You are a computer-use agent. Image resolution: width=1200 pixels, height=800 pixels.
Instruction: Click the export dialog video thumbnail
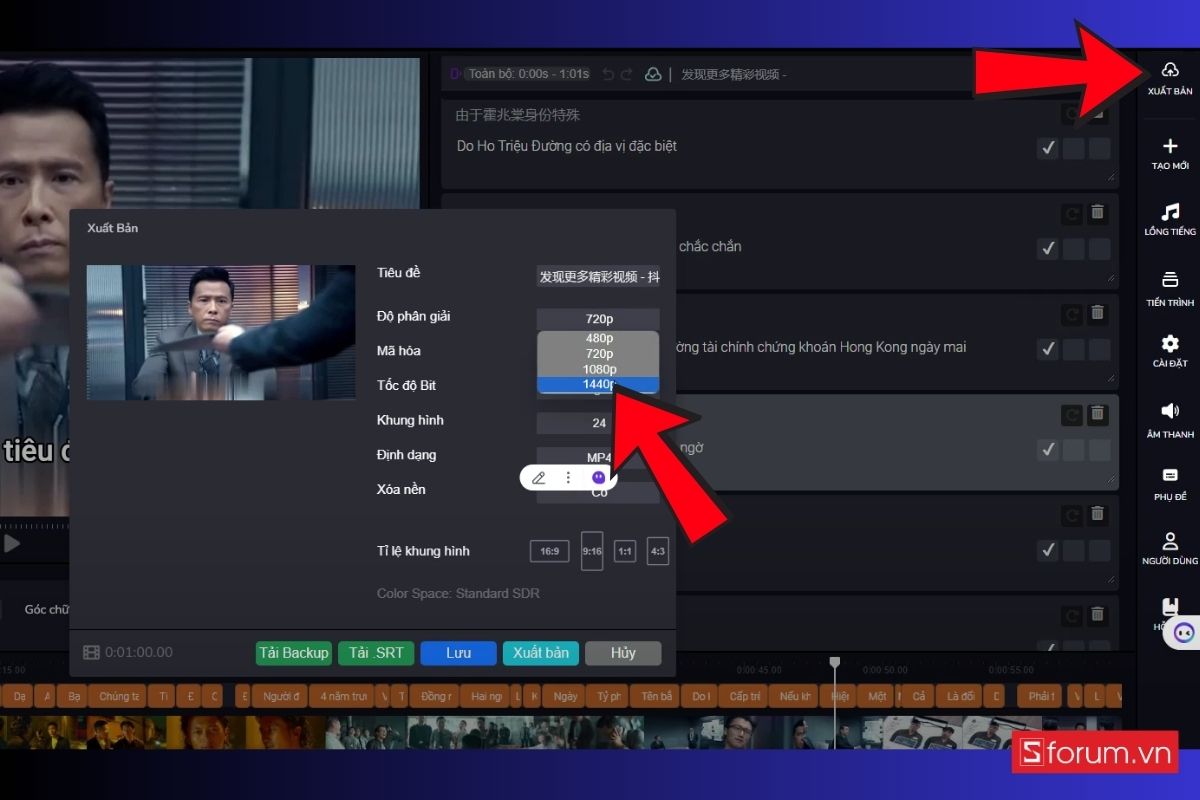pos(221,332)
